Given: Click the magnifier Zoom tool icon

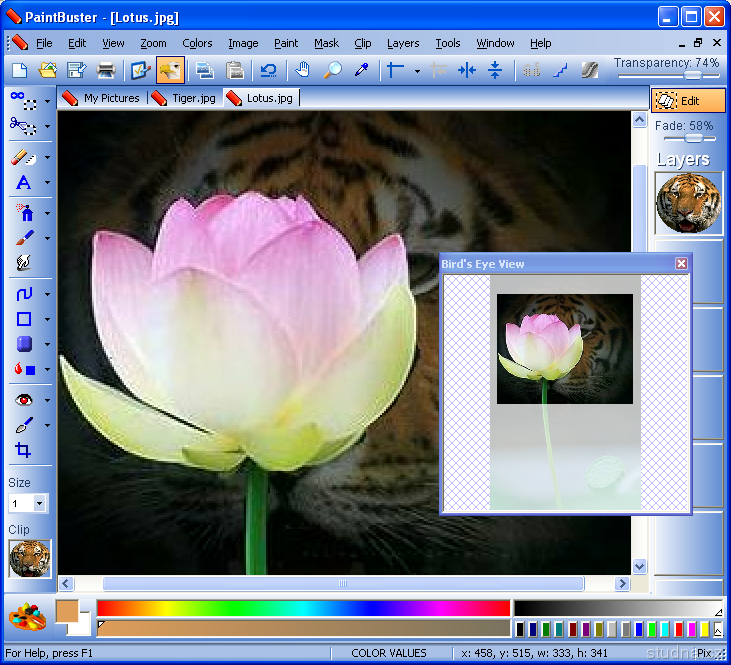Looking at the screenshot, I should (332, 70).
